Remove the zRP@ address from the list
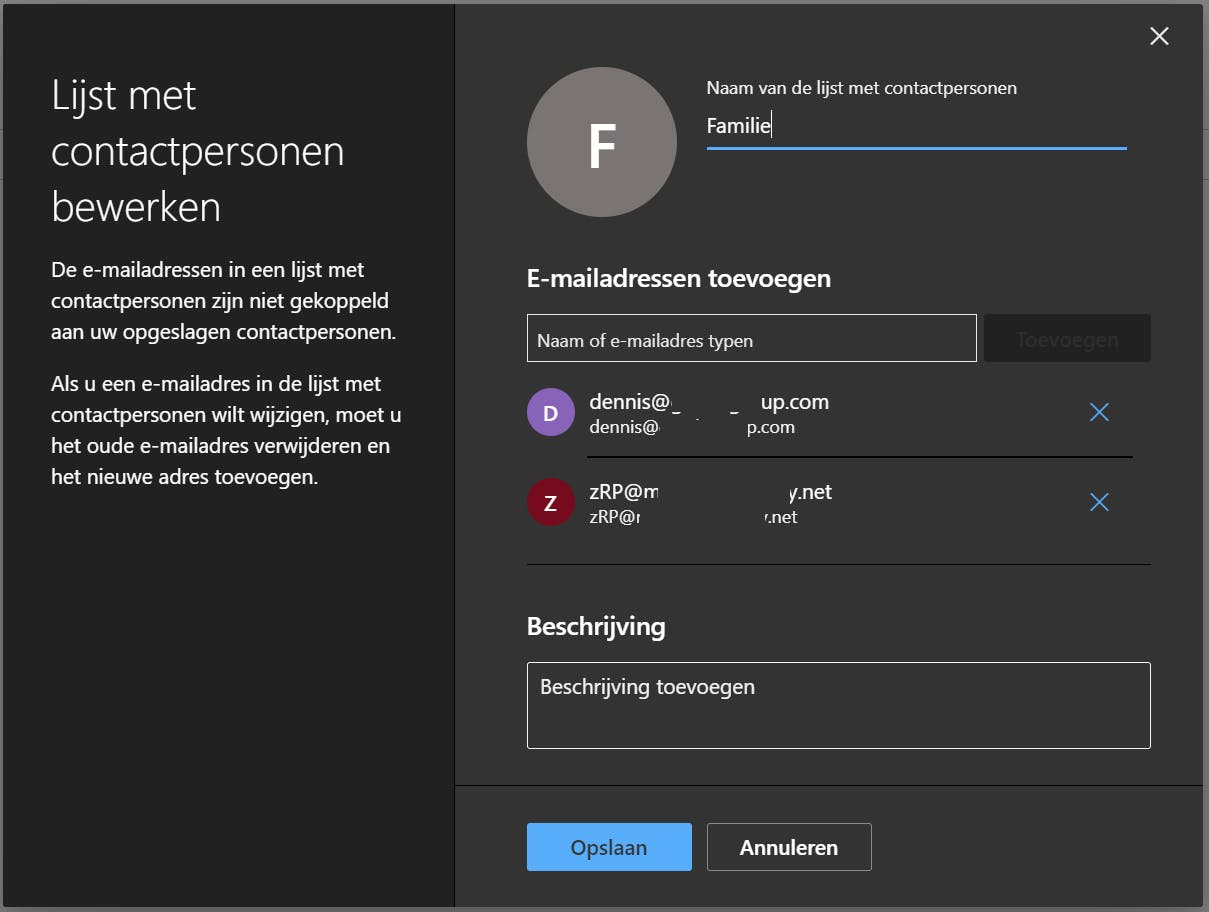Viewport: 1209px width, 912px height. click(x=1099, y=502)
